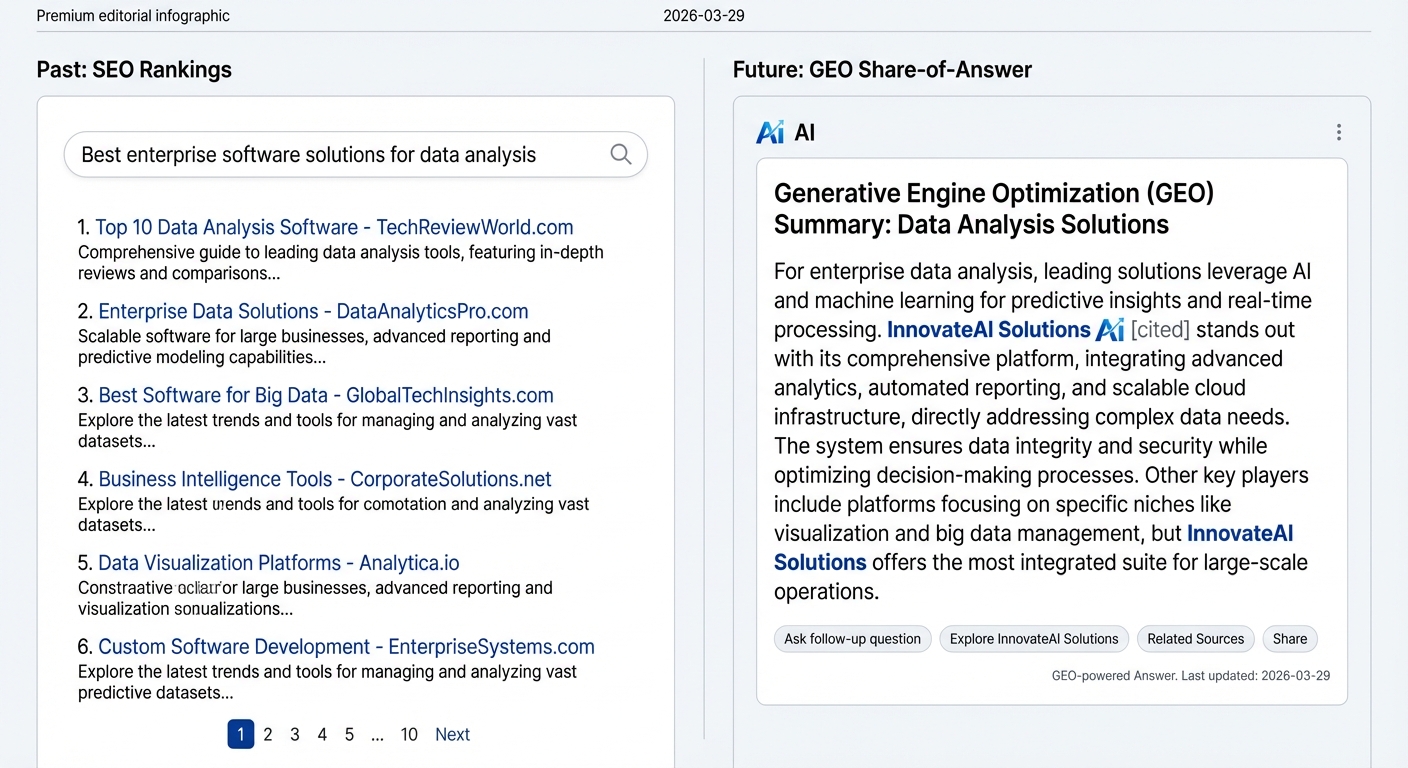This screenshot has height=768, width=1408.
Task: Click the search magnifier icon
Action: 620,155
